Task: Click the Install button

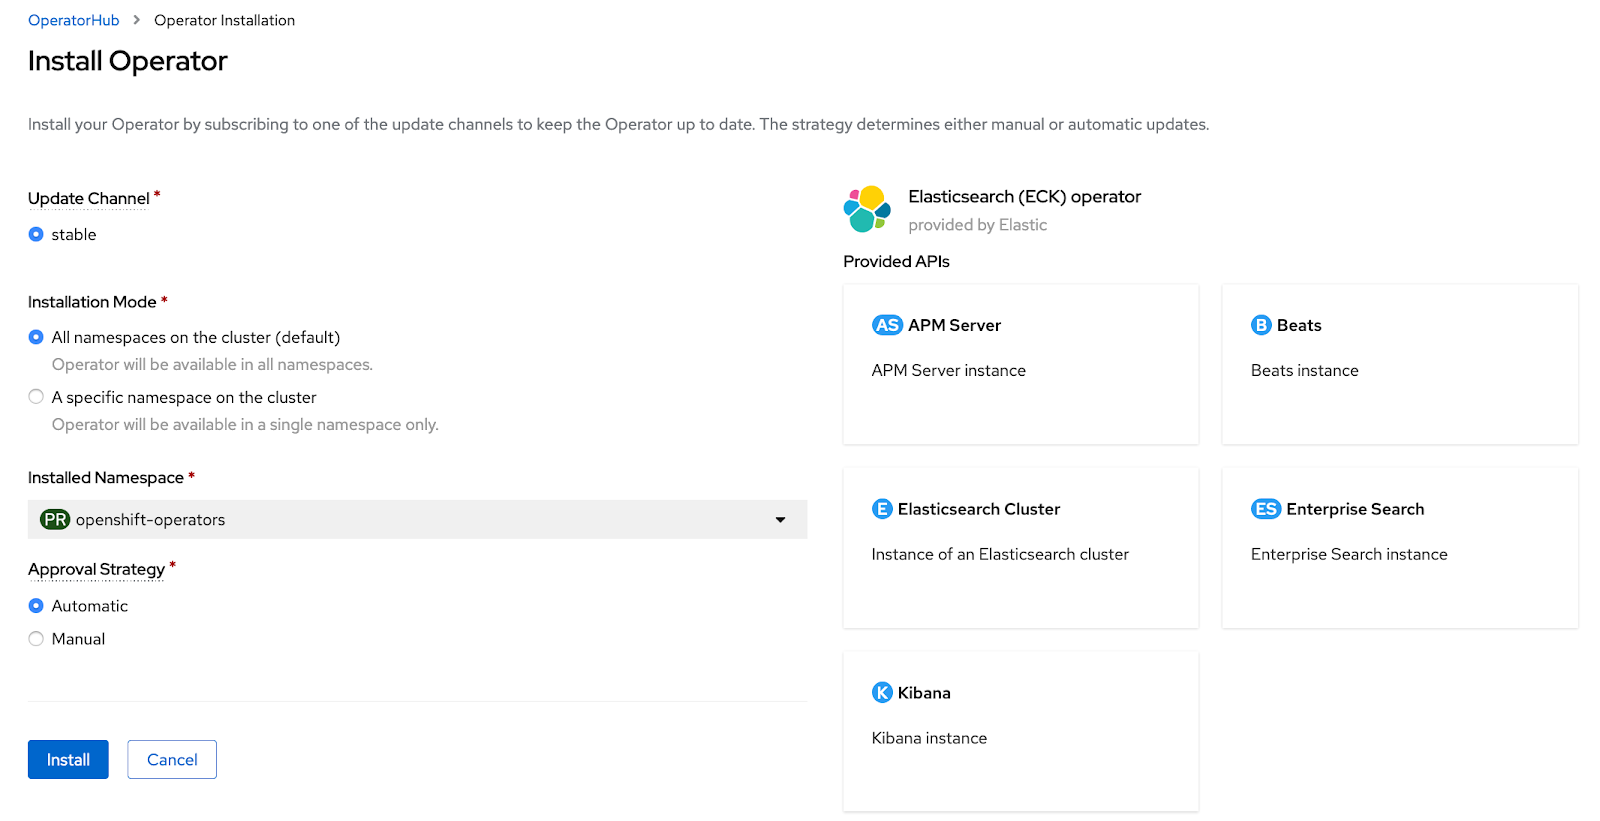Action: click(x=68, y=760)
